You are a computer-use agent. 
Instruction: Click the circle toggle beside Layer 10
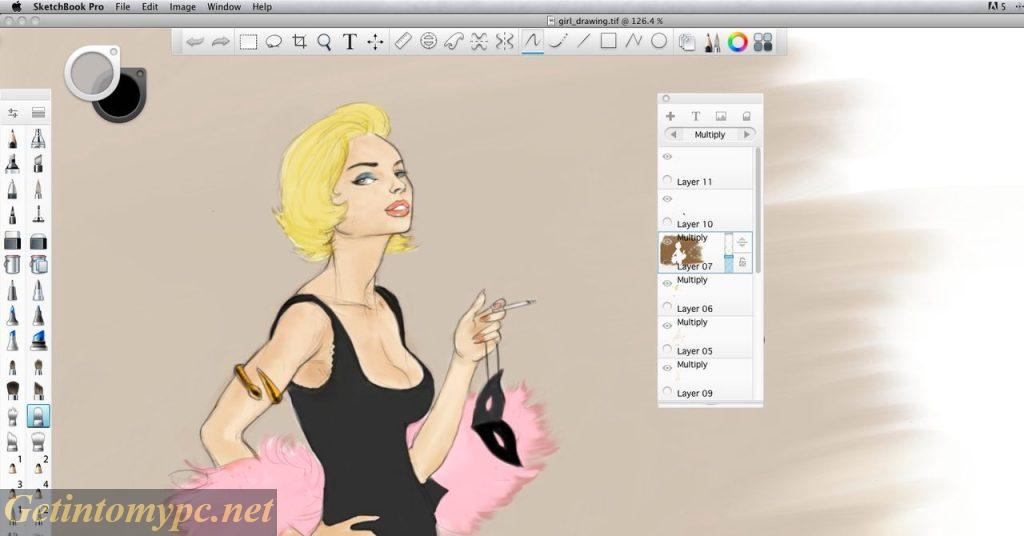point(667,222)
